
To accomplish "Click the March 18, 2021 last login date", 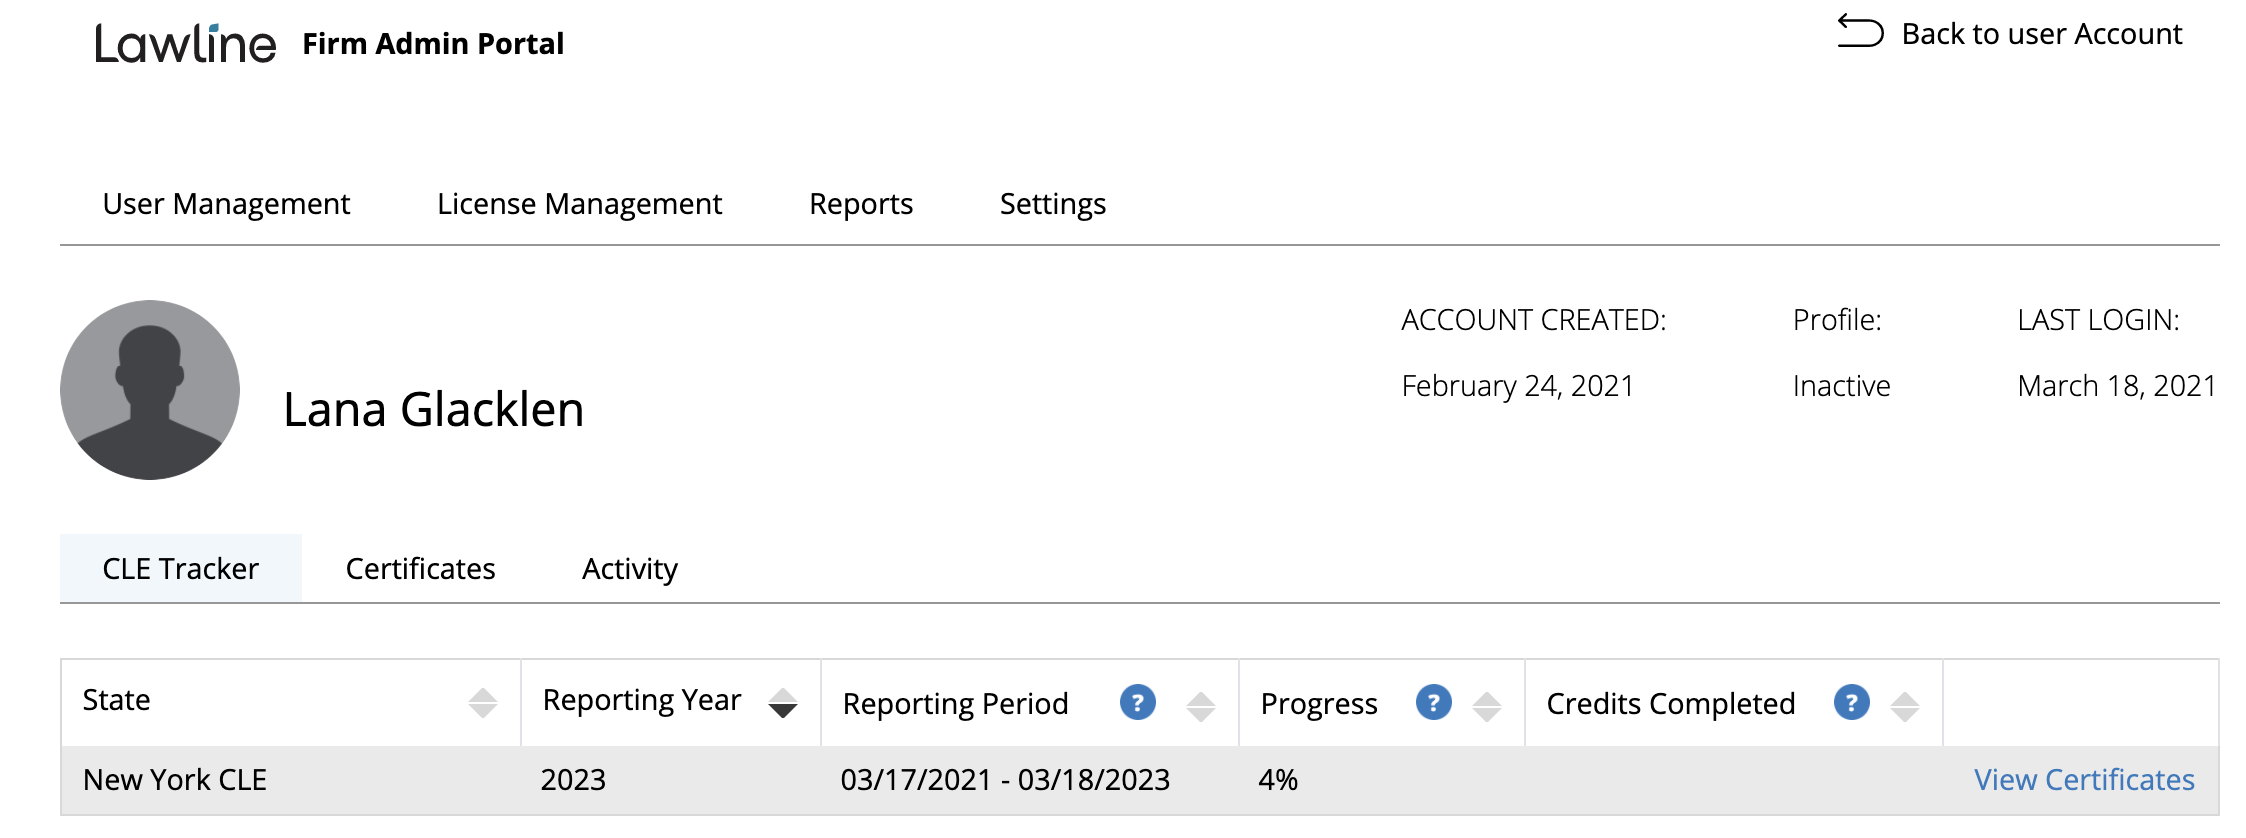I will (x=2117, y=386).
